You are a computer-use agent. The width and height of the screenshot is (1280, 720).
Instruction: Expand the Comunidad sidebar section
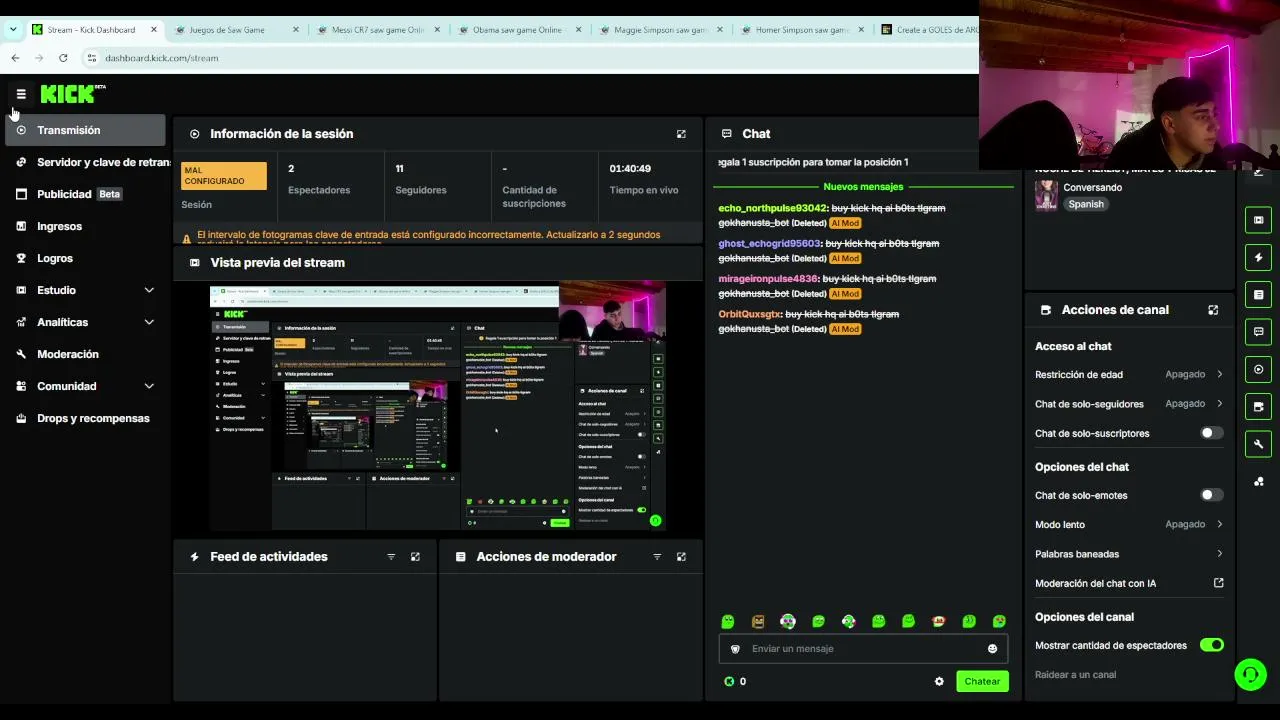[x=149, y=386]
